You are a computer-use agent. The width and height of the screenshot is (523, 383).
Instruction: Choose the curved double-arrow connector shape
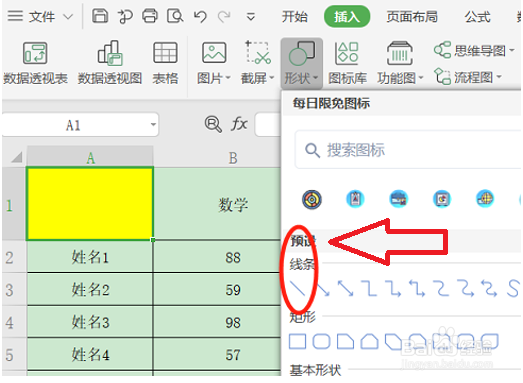click(x=489, y=288)
